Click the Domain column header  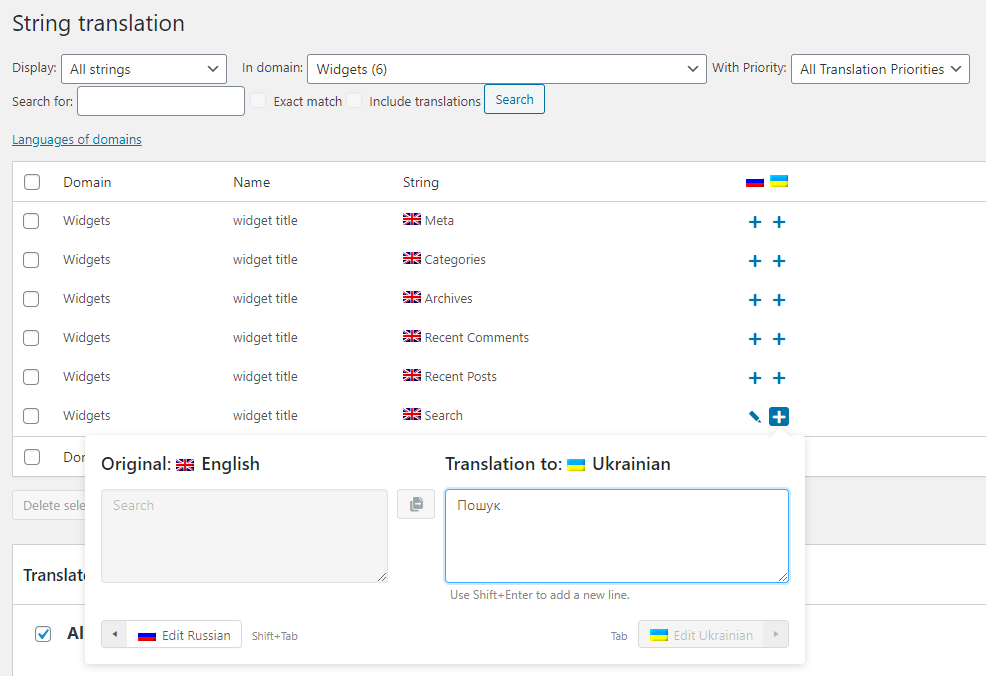(x=87, y=182)
